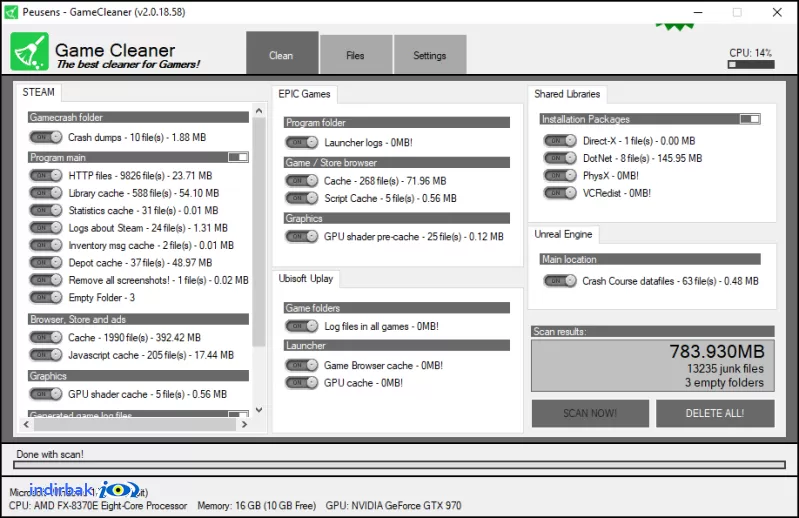Select the Ubisoft Uplay panel tab
This screenshot has width=799, height=518.
pos(306,279)
